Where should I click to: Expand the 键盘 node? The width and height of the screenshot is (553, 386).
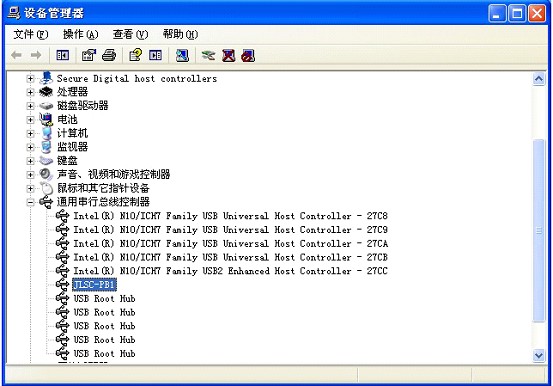tap(30, 161)
